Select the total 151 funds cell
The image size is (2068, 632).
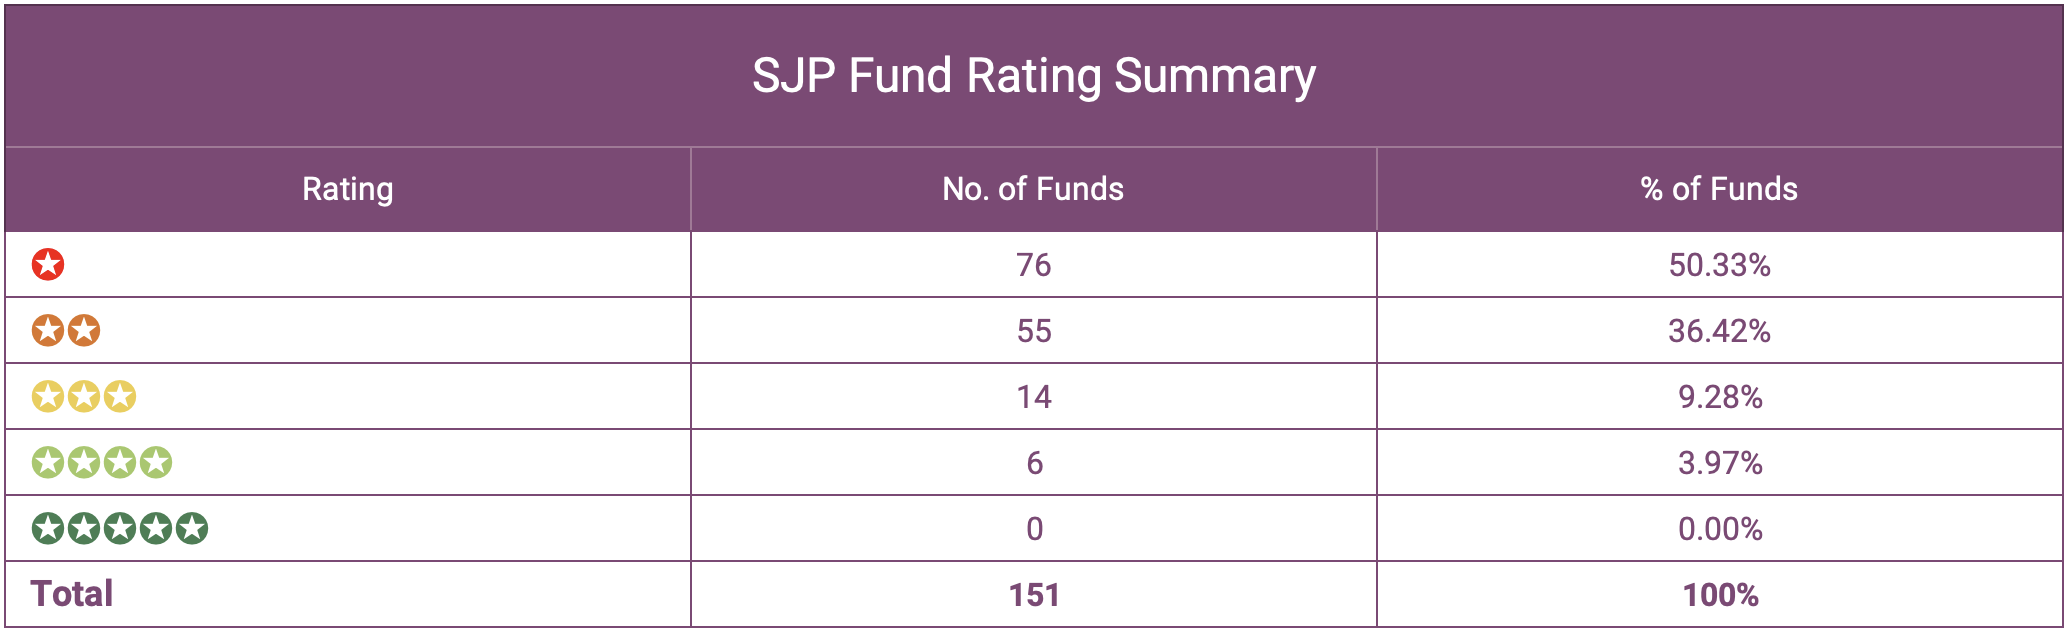(x=1033, y=595)
